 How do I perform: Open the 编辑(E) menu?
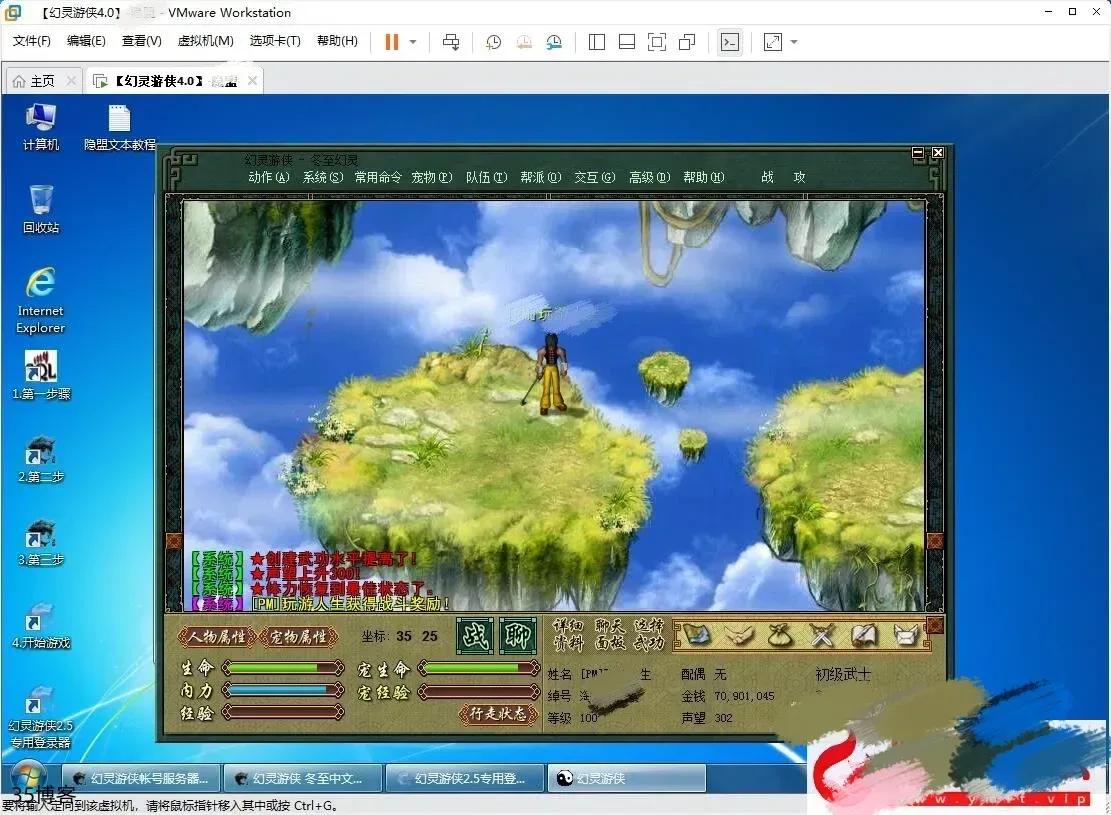coord(86,41)
